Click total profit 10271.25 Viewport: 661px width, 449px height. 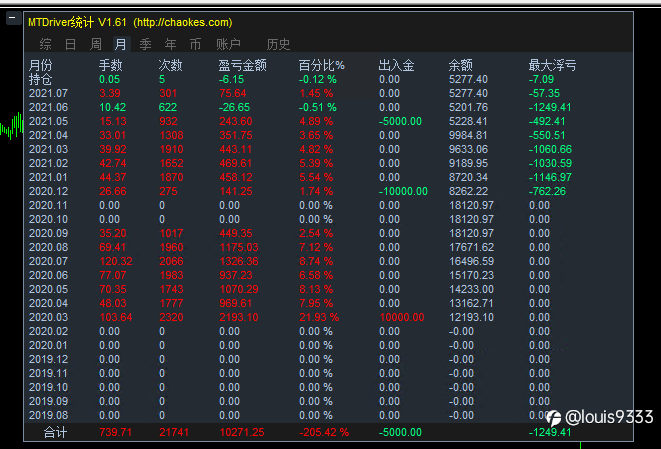click(x=242, y=432)
